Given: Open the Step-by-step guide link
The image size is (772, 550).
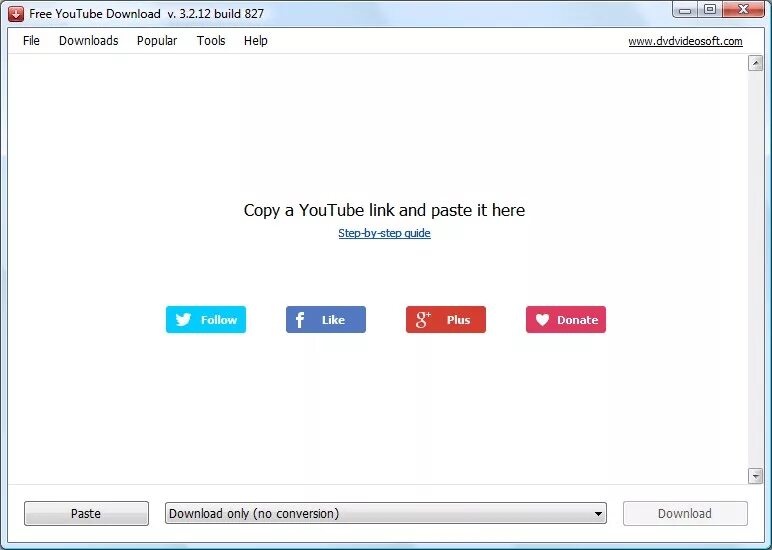Looking at the screenshot, I should [x=385, y=233].
